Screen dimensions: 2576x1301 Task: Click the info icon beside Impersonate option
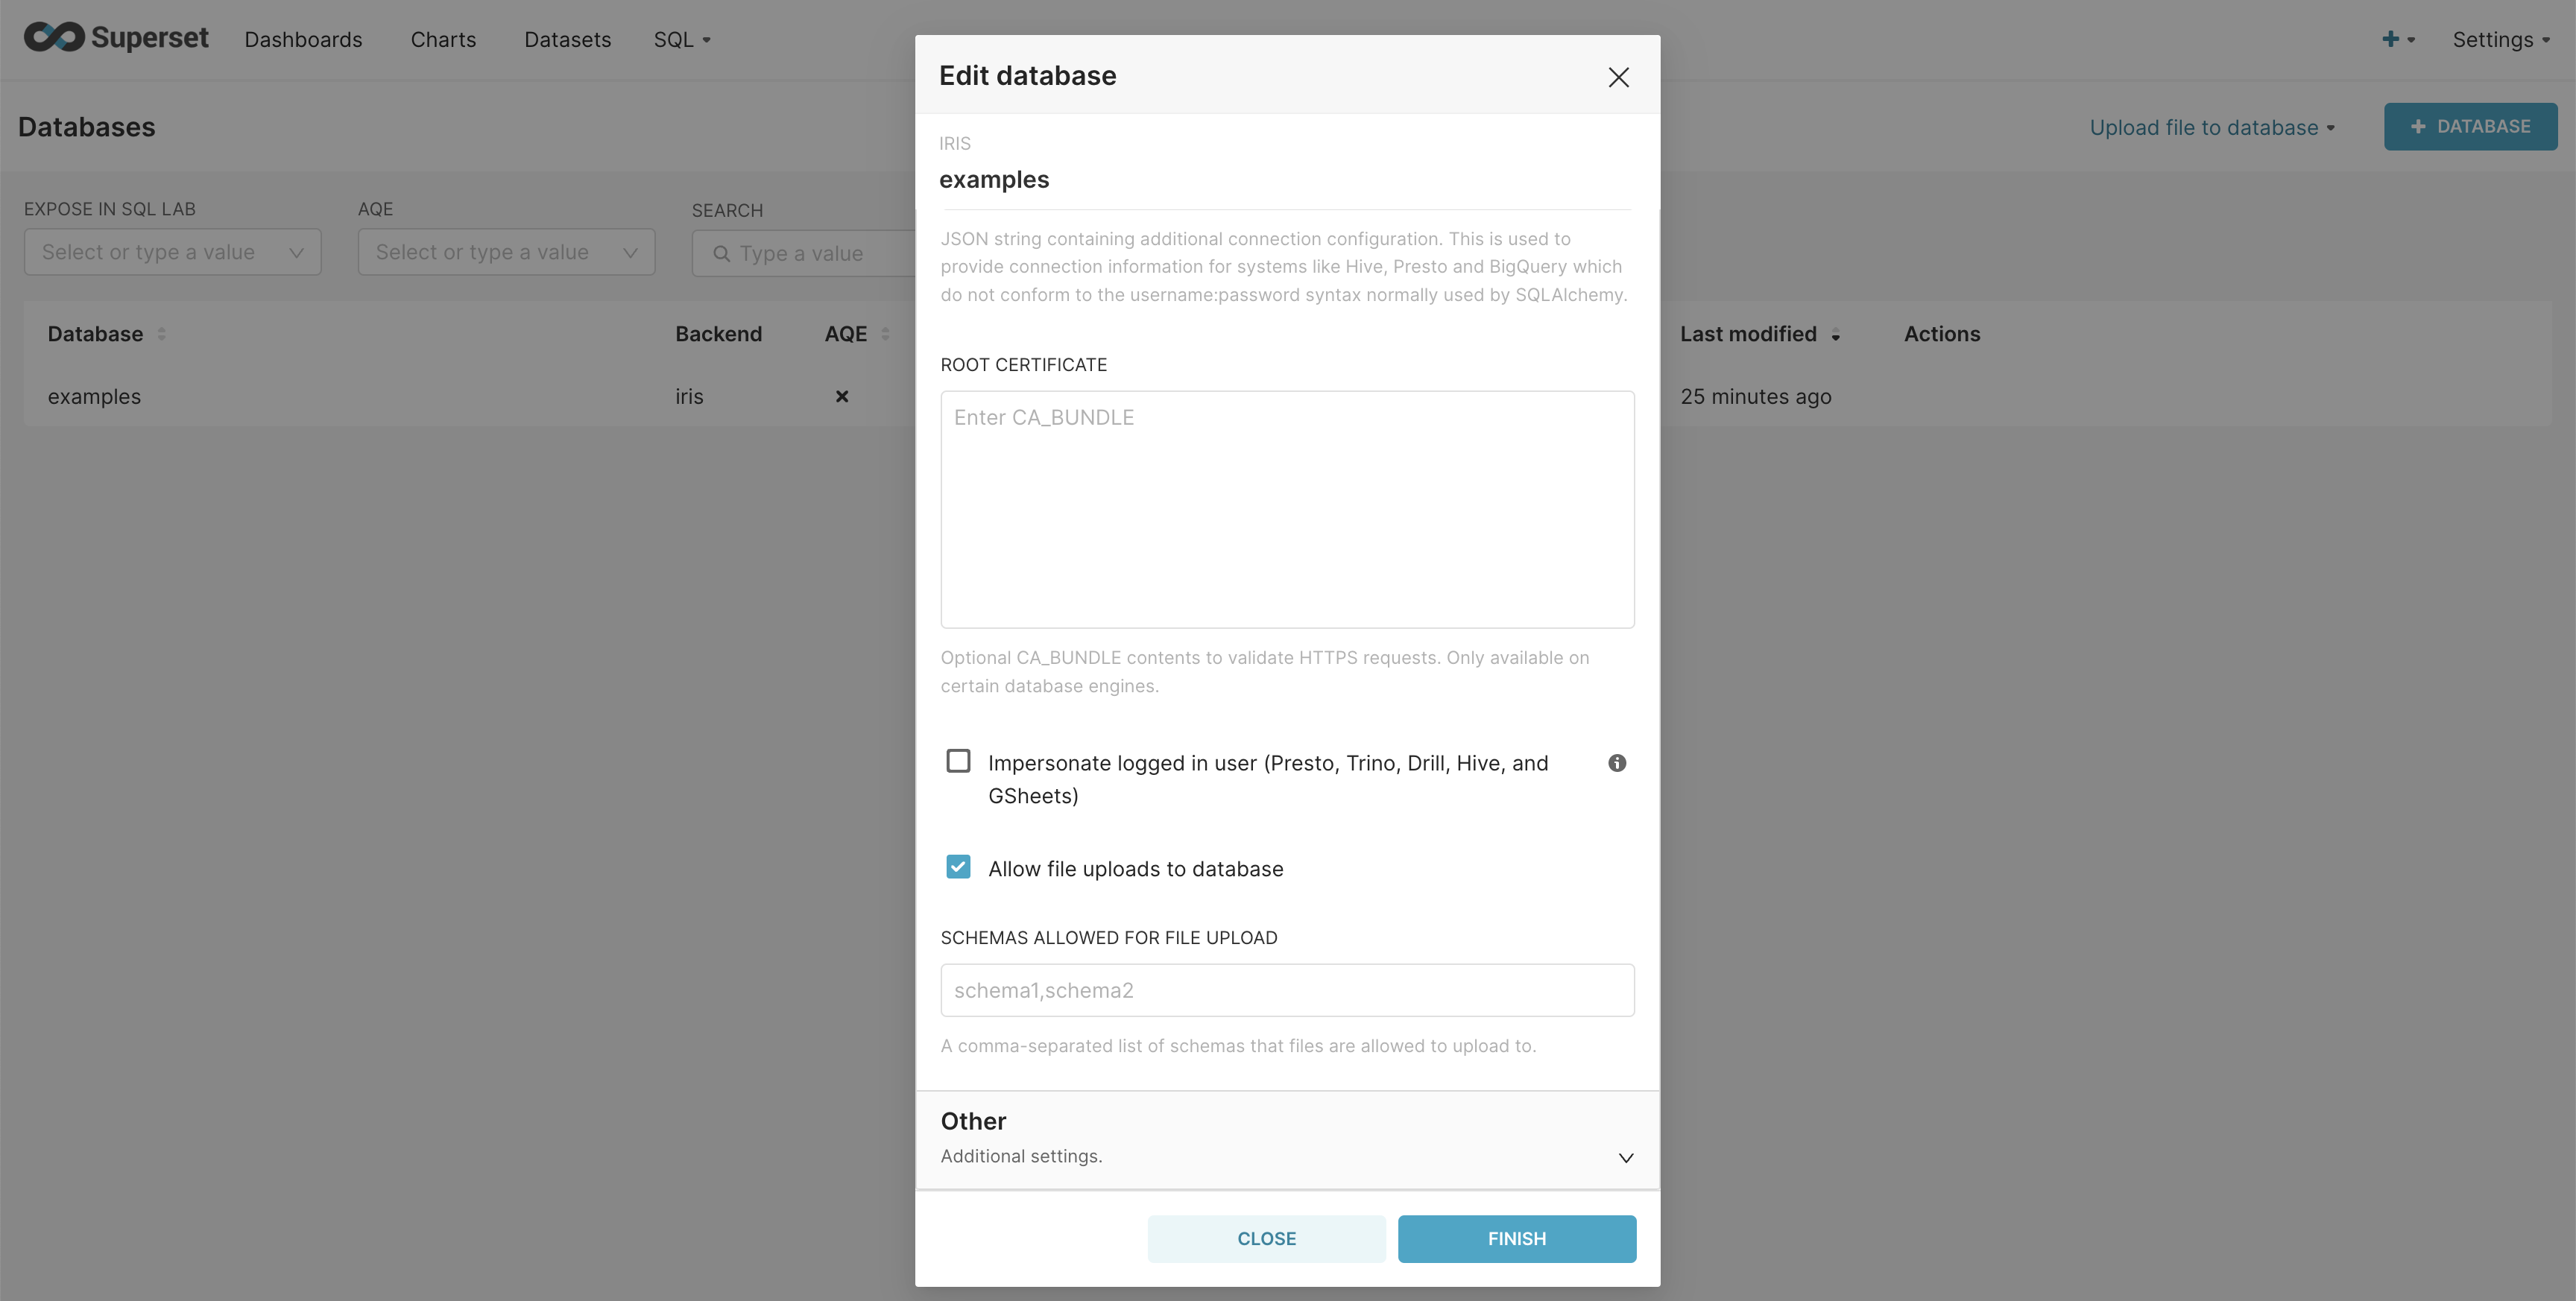(x=1616, y=763)
